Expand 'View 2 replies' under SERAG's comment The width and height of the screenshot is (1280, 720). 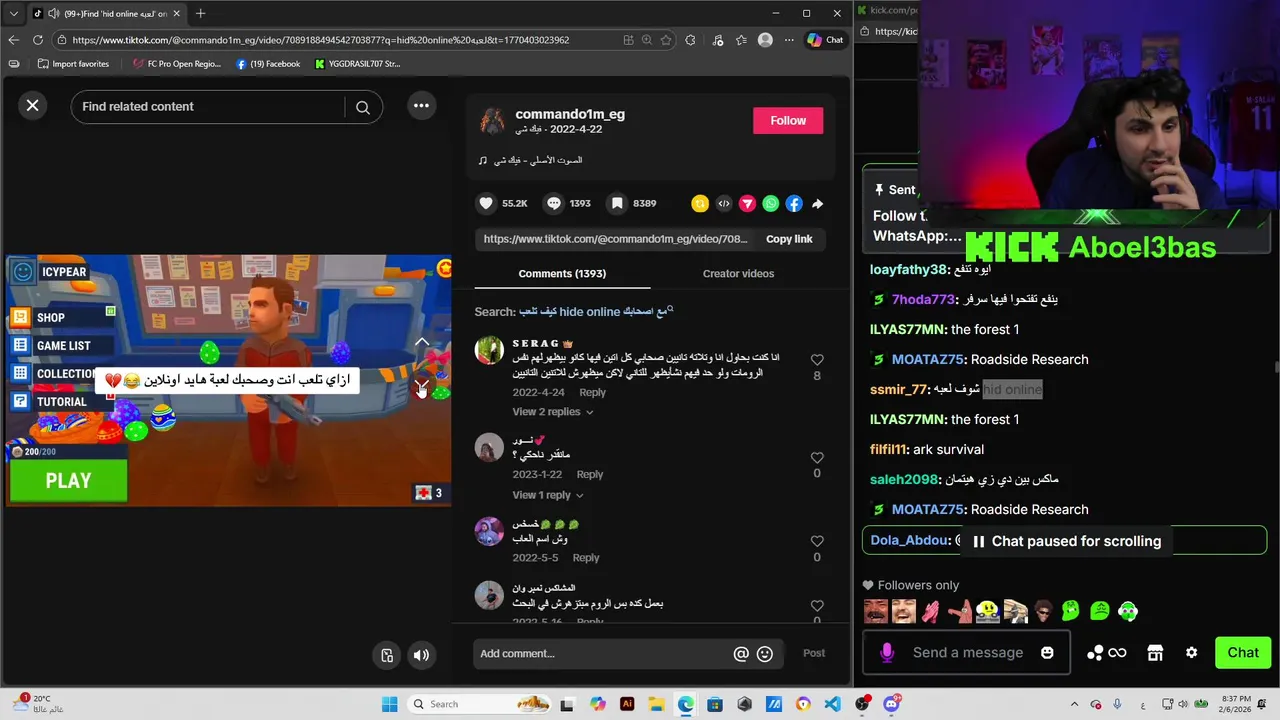point(553,412)
